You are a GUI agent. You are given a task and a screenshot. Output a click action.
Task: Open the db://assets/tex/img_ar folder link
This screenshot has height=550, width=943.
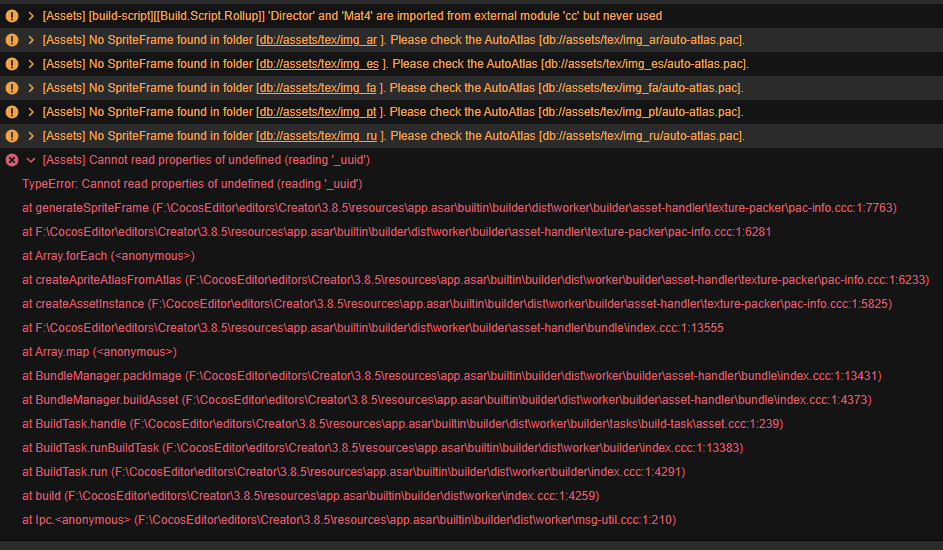pyautogui.click(x=318, y=40)
